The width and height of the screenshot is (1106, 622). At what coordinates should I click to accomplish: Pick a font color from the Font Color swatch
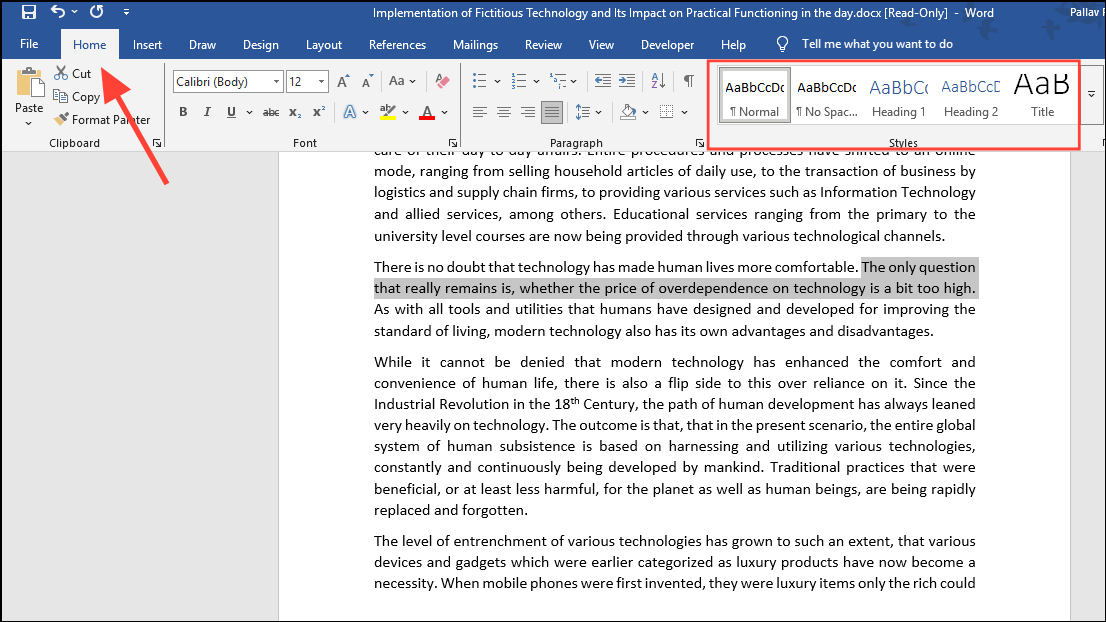coord(425,111)
